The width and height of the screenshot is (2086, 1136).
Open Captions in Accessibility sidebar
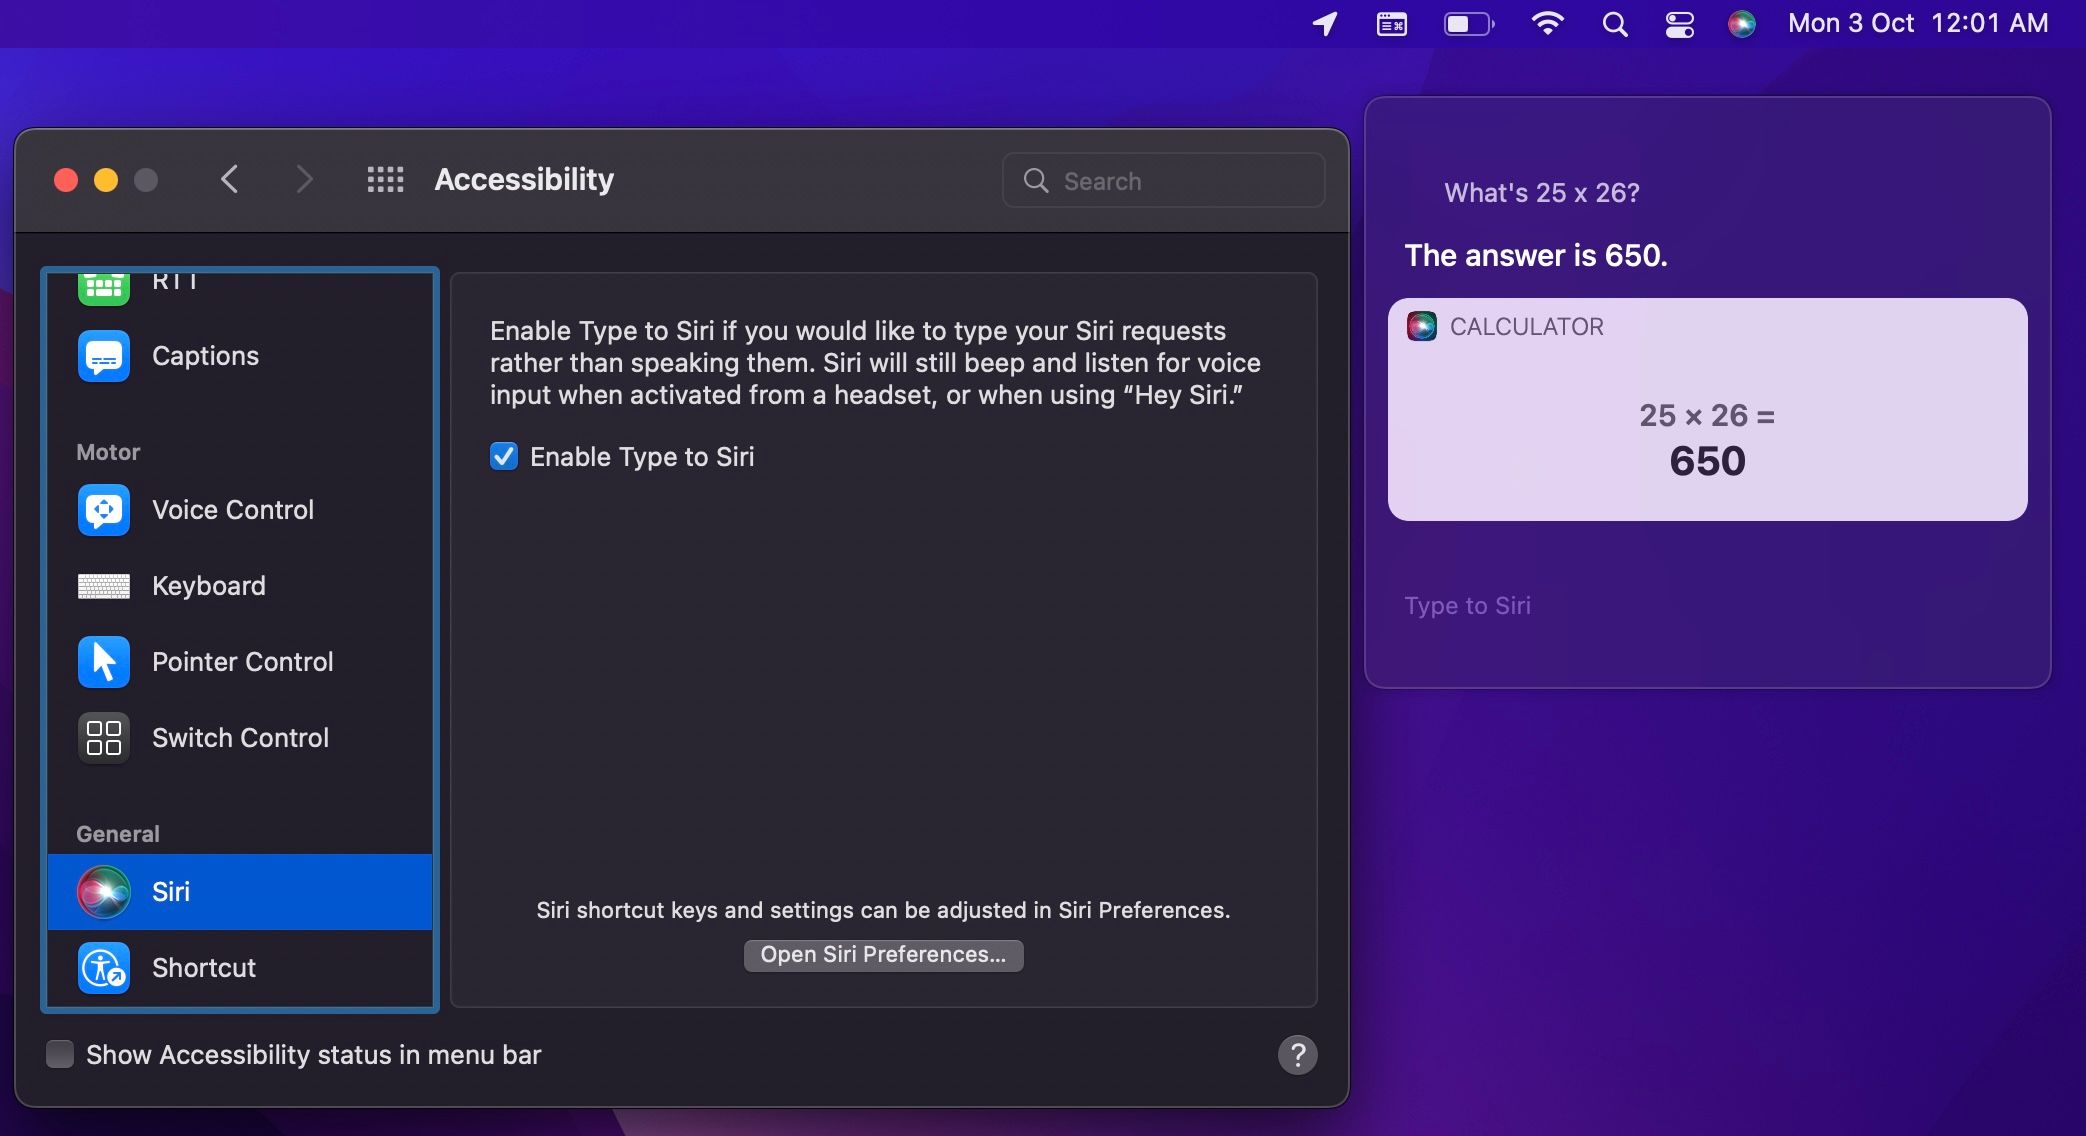coord(240,356)
